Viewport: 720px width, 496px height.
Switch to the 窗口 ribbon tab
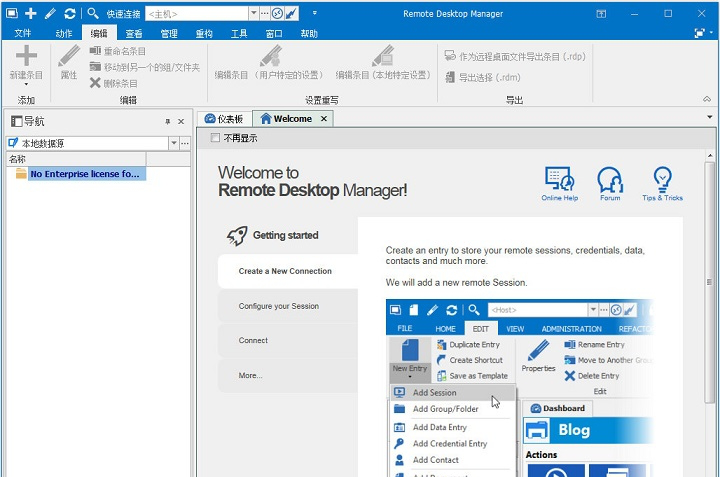pyautogui.click(x=274, y=33)
